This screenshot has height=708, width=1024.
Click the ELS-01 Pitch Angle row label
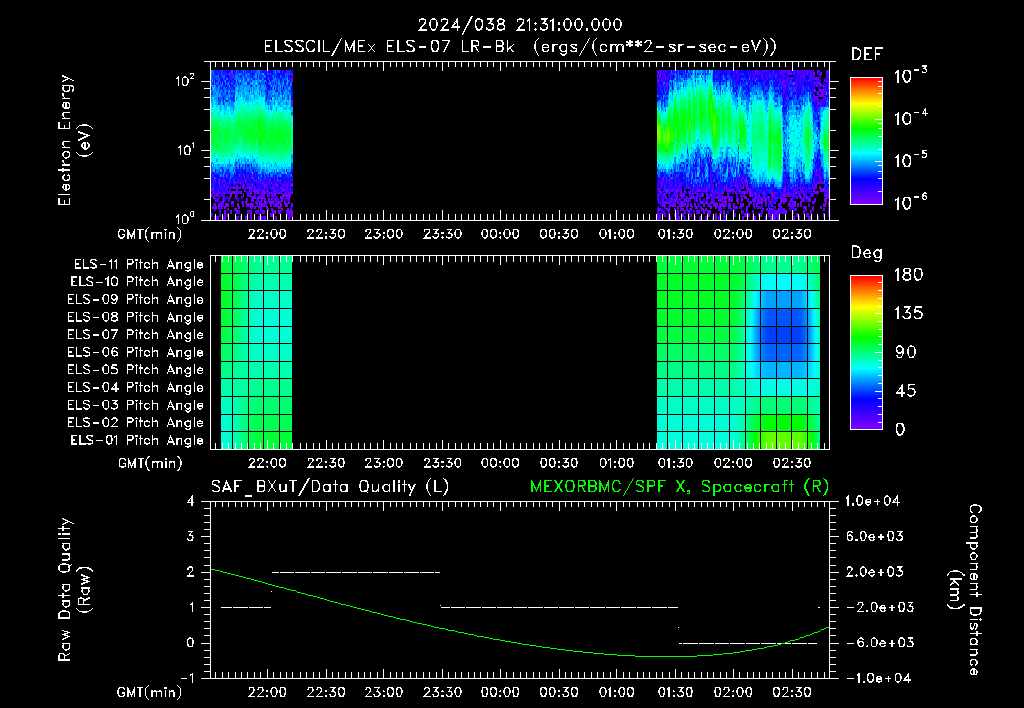(x=137, y=440)
